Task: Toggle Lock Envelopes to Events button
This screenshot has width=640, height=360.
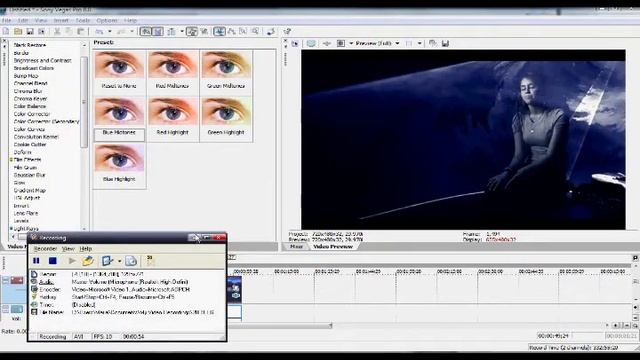Action: click(192, 31)
